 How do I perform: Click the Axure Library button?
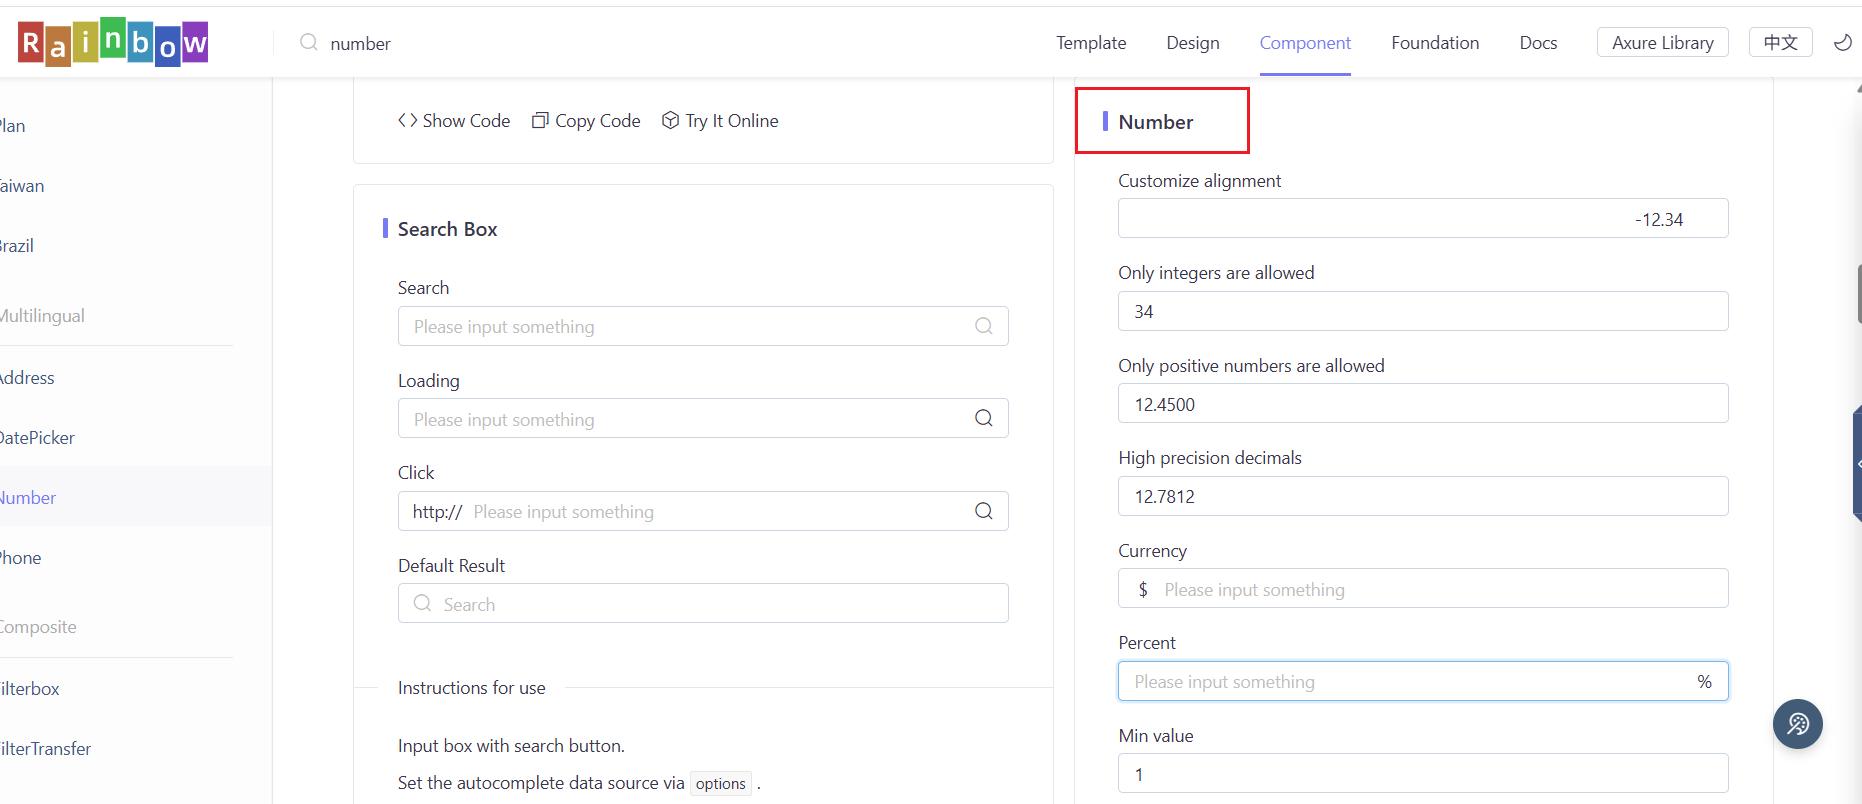tap(1662, 43)
